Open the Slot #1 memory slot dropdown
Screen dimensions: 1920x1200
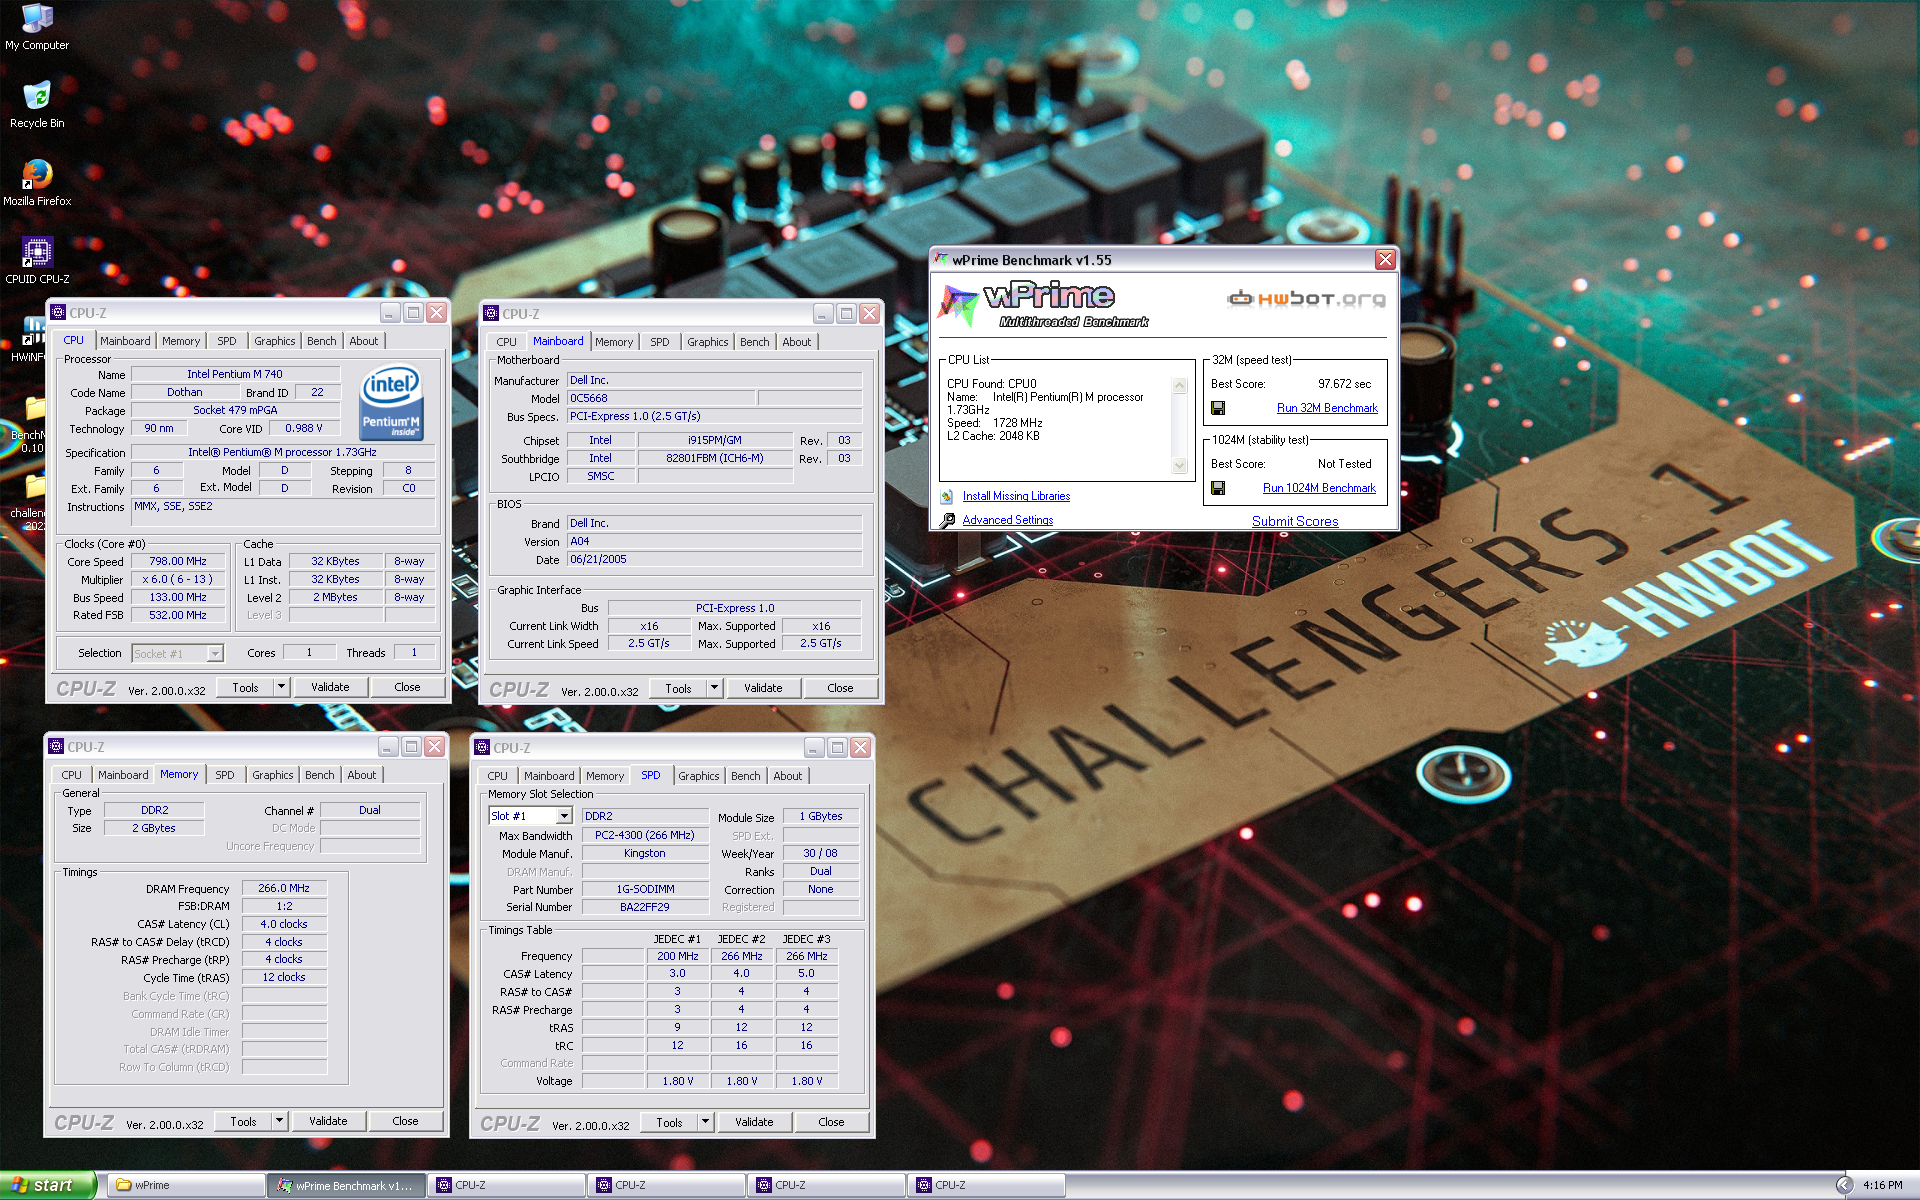point(564,816)
